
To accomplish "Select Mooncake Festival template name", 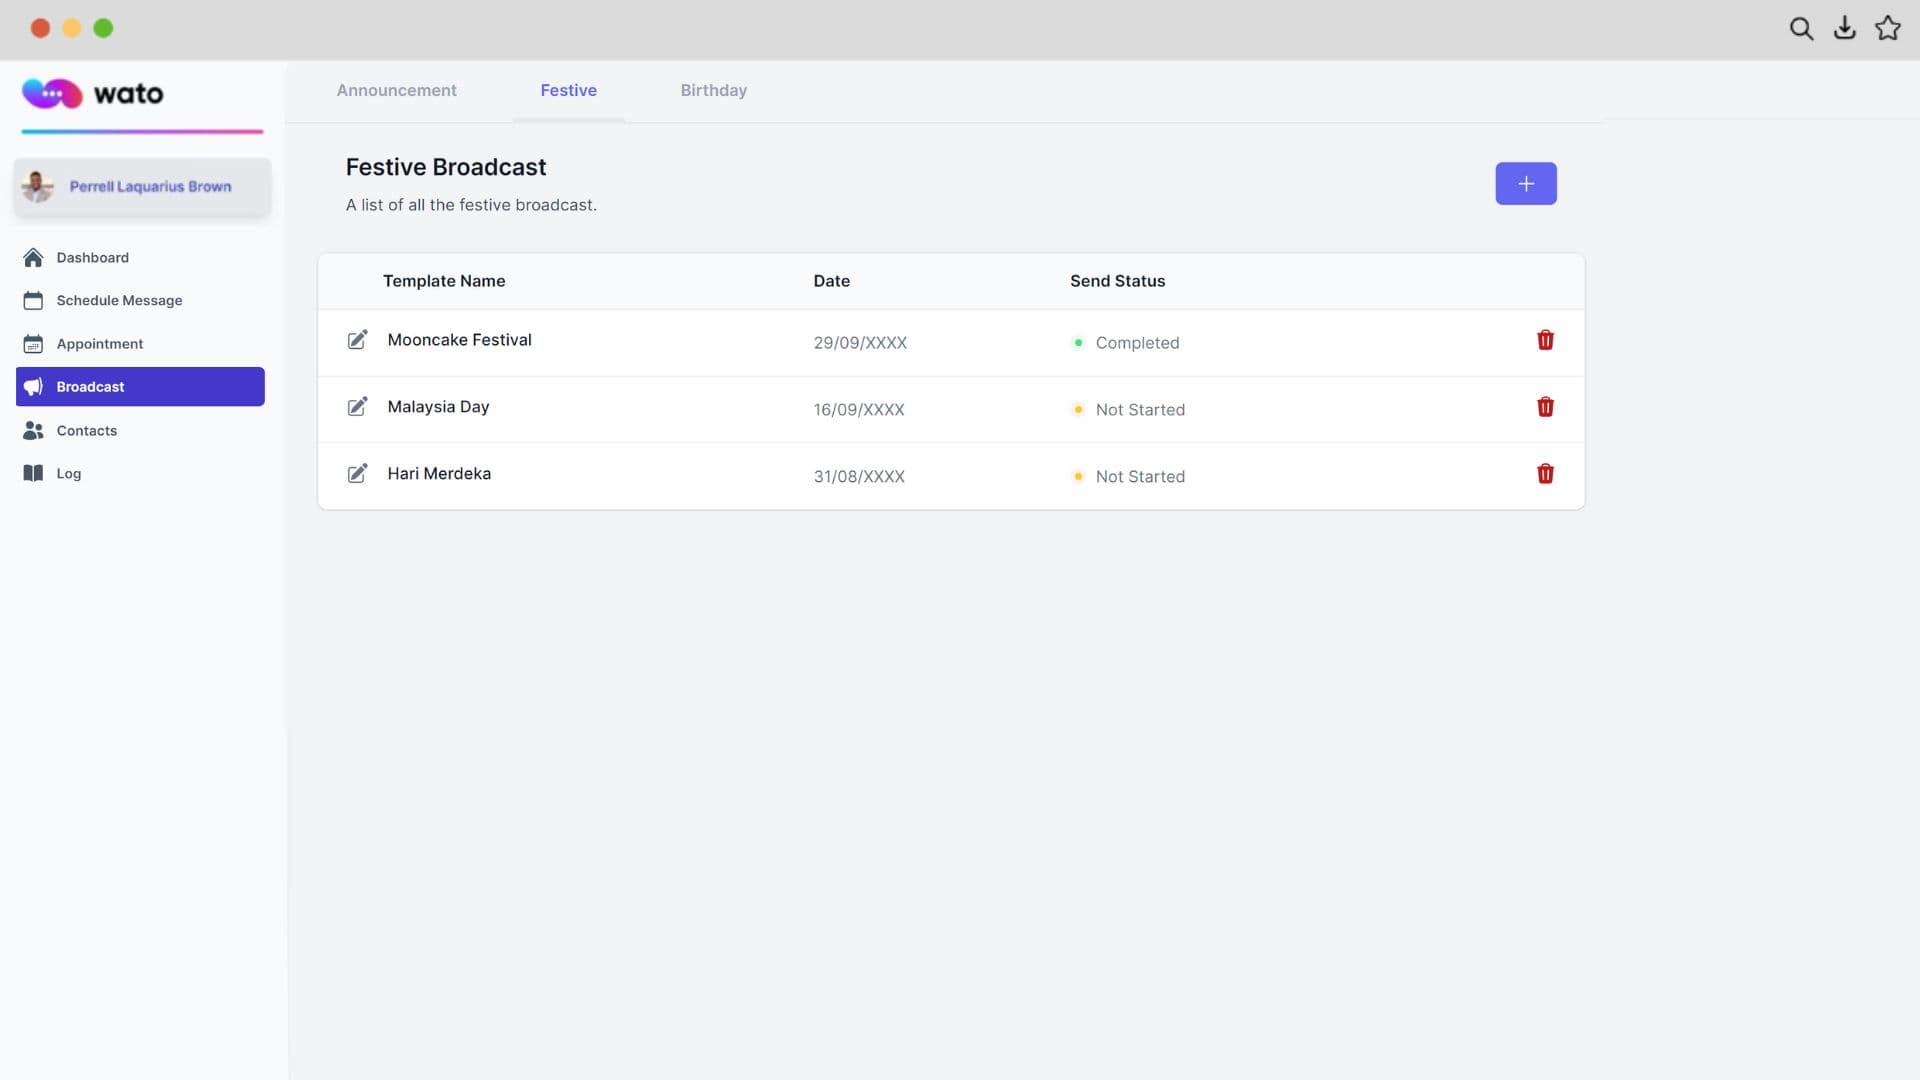I will tap(459, 340).
